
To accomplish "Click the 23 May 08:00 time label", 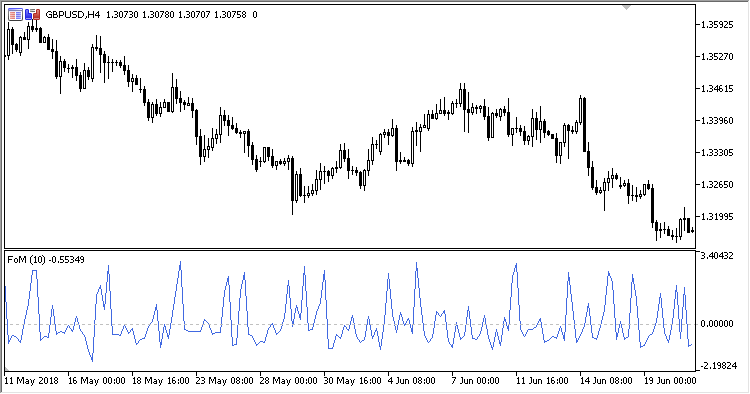I will [x=225, y=381].
